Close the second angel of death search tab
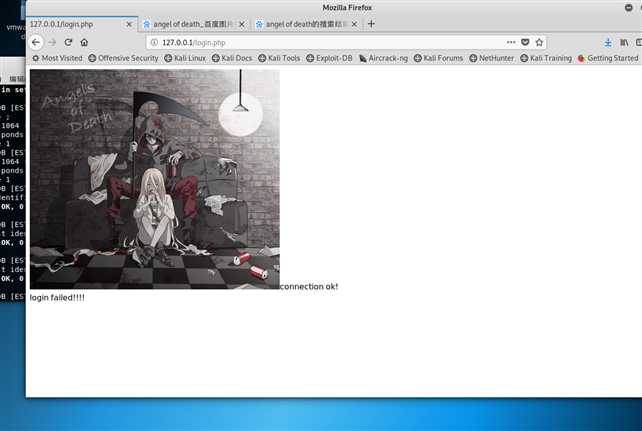Screen dimensions: 642x431 (x=355, y=25)
